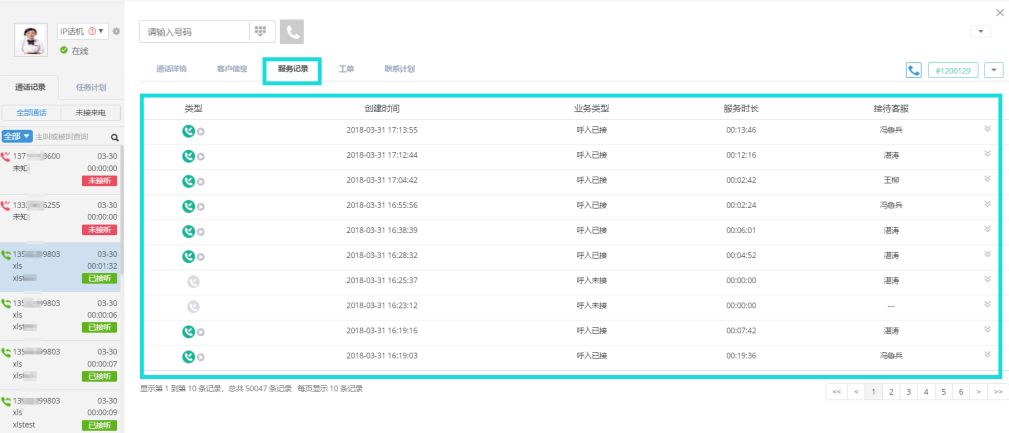Select the 通话记录 sidebar tab

click(x=30, y=88)
